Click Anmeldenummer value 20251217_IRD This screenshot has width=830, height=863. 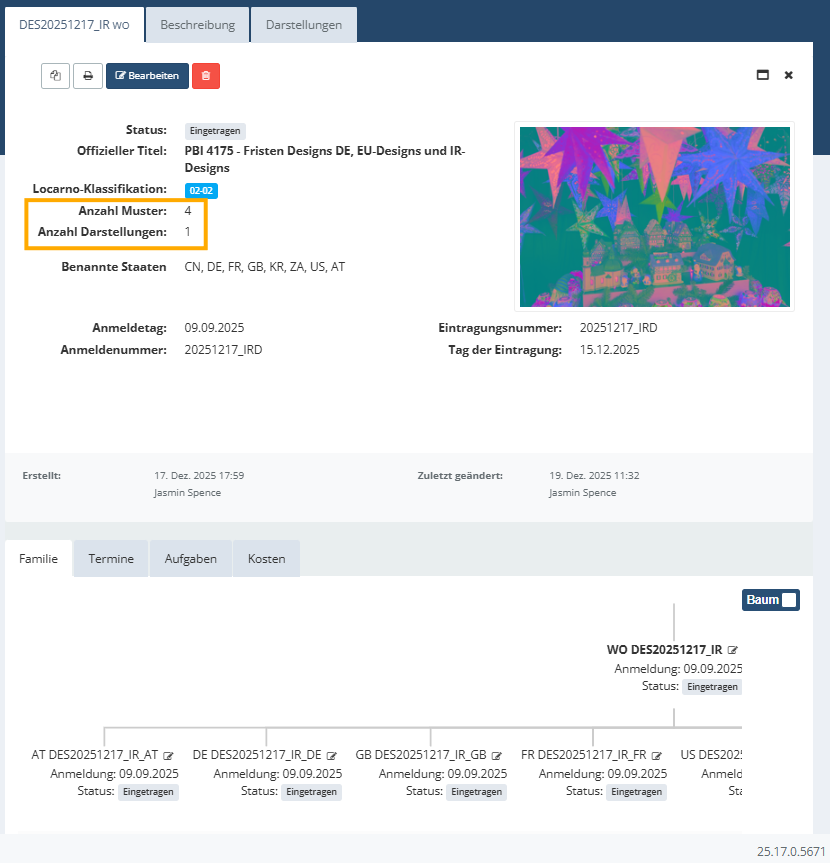223,350
